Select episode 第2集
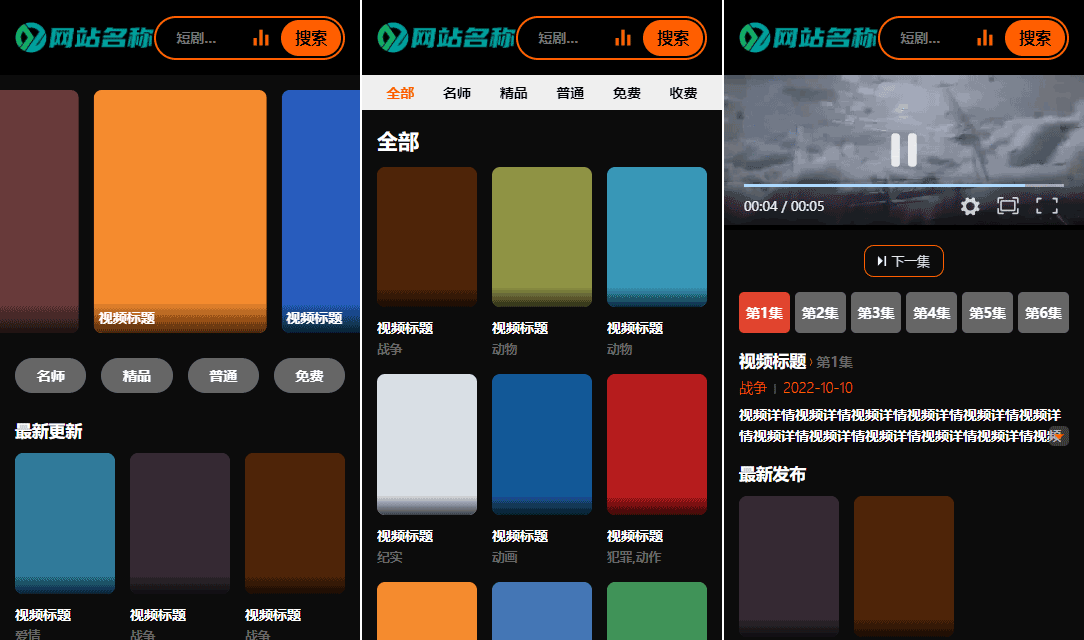Screen dimensions: 1084x640 820,312
